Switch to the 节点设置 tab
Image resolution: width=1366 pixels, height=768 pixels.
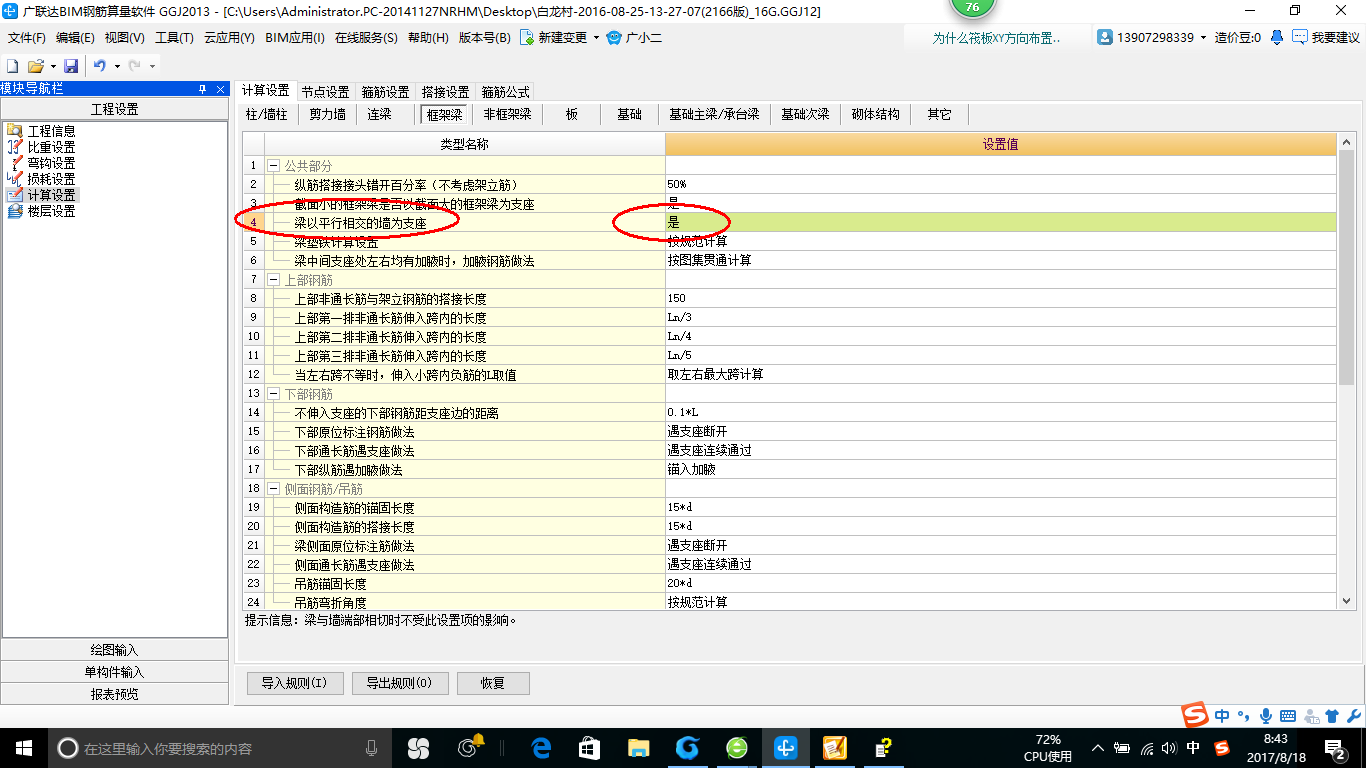pyautogui.click(x=325, y=91)
